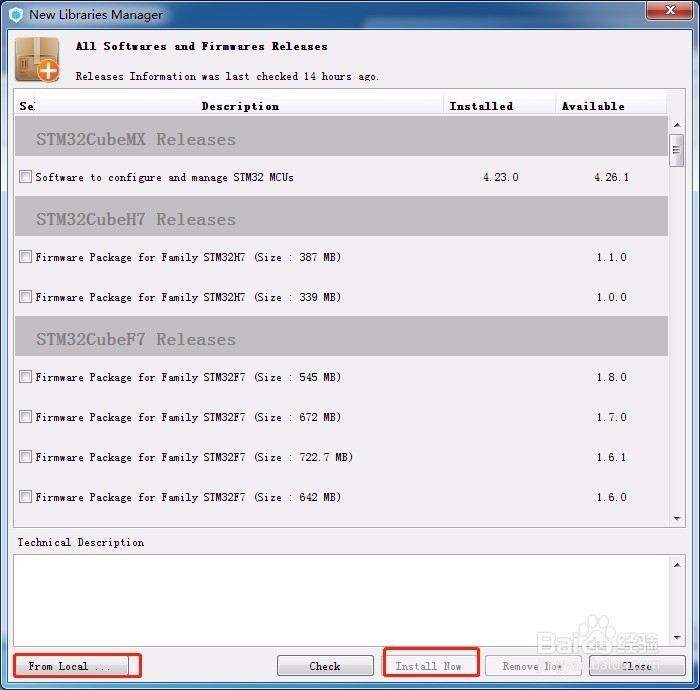Check the STM32H7 387 MB package checkbox
This screenshot has height=690, width=700.
(x=25, y=257)
